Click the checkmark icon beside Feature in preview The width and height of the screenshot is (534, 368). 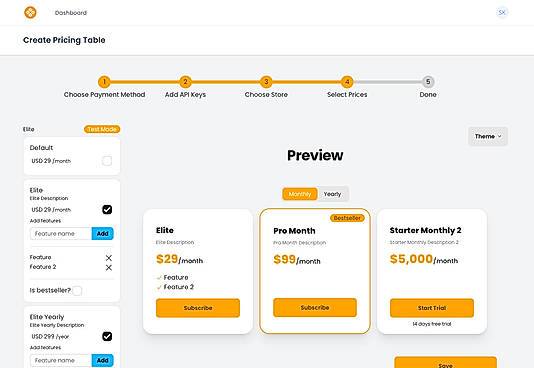click(159, 278)
